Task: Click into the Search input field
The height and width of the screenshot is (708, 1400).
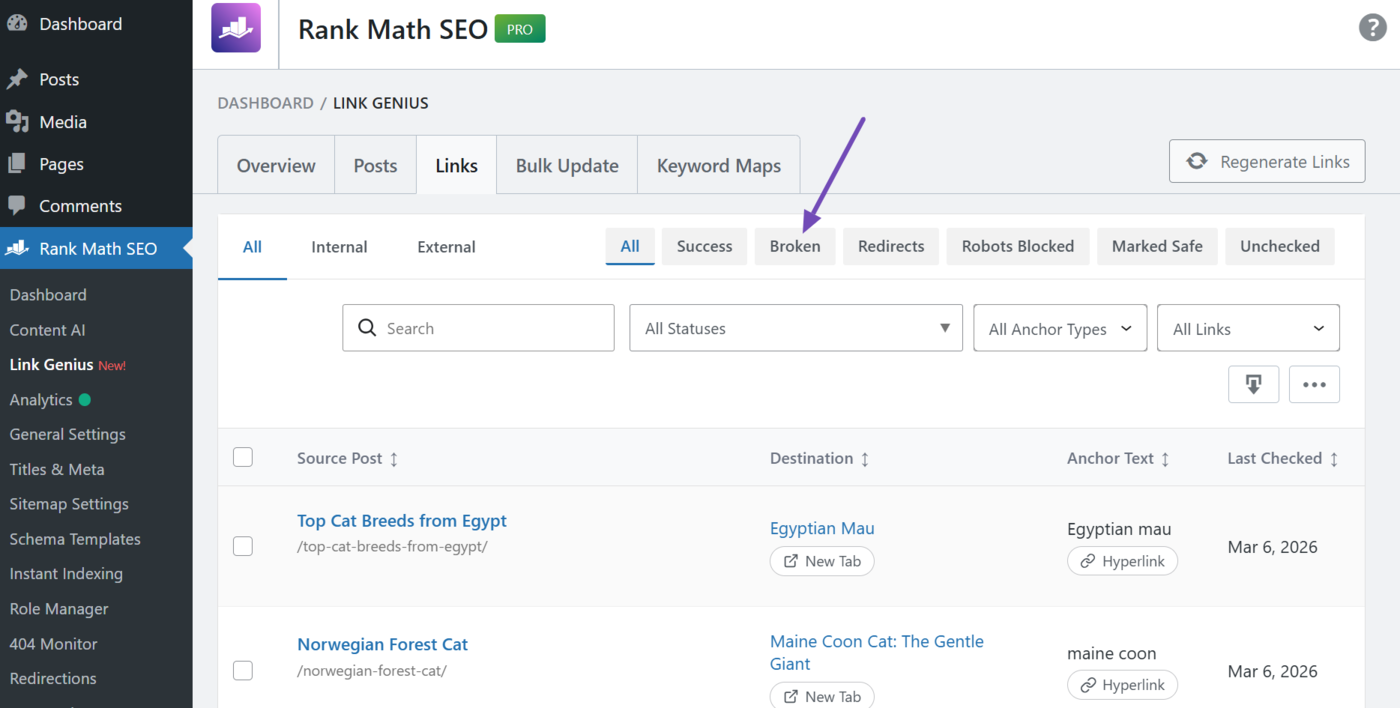Action: click(x=478, y=328)
